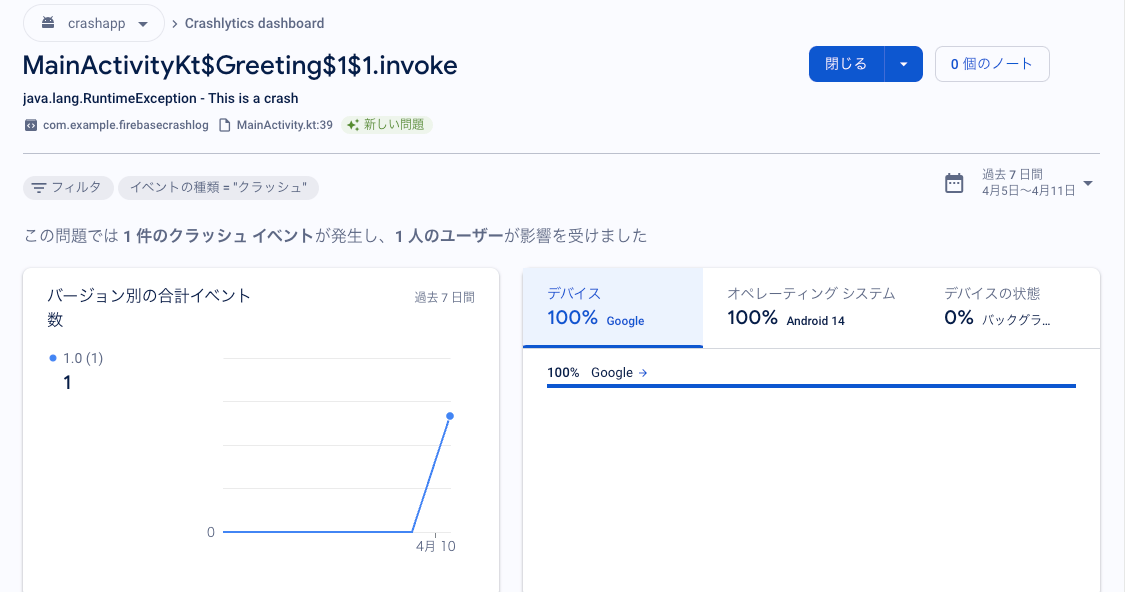Click the Android app icon beside crashapp
Viewport: 1125px width, 592px height.
click(x=48, y=23)
